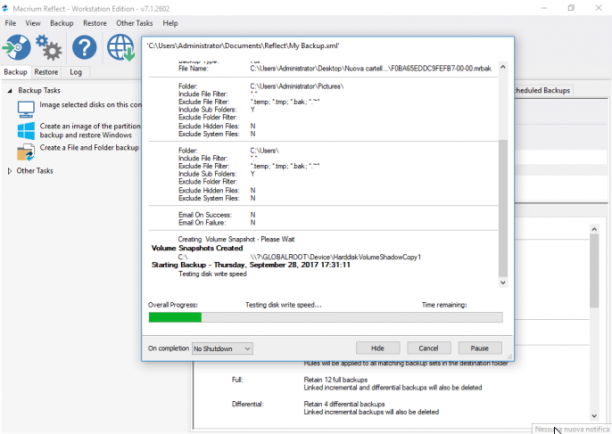This screenshot has height=434, width=612.
Task: Open the File menu
Action: [10, 23]
